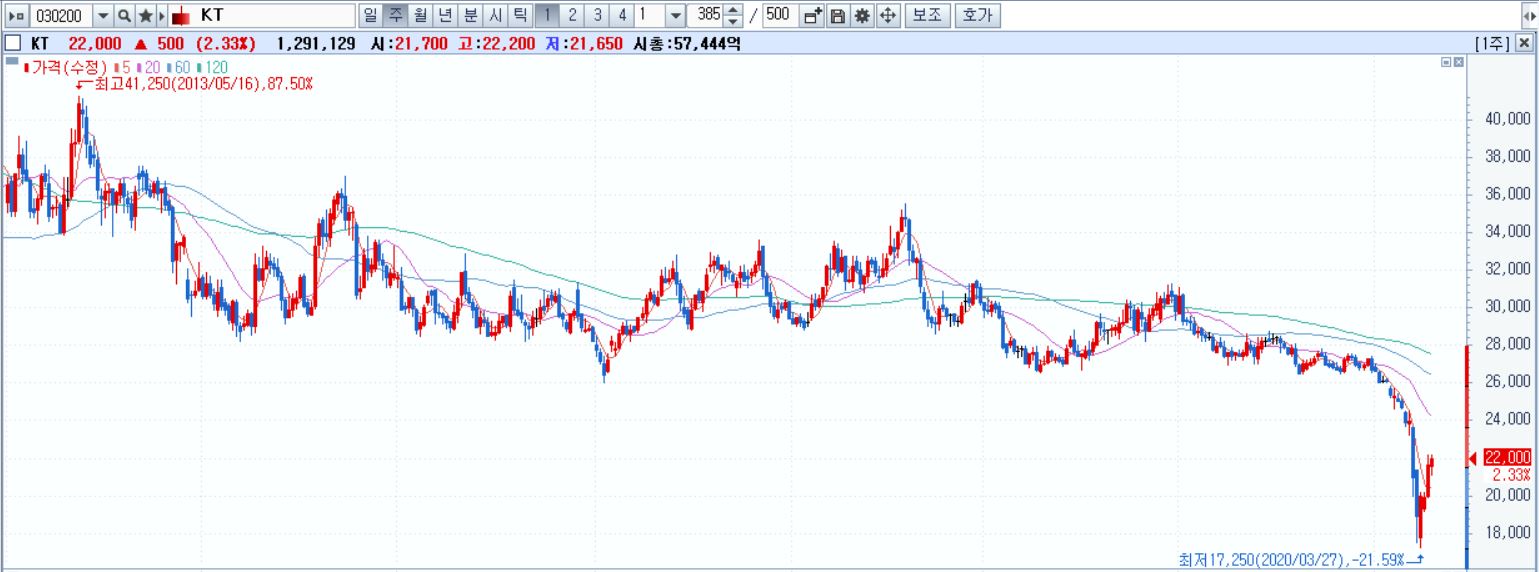Click the low price 저:21,650
This screenshot has height=572, width=1539.
pyautogui.click(x=585, y=43)
